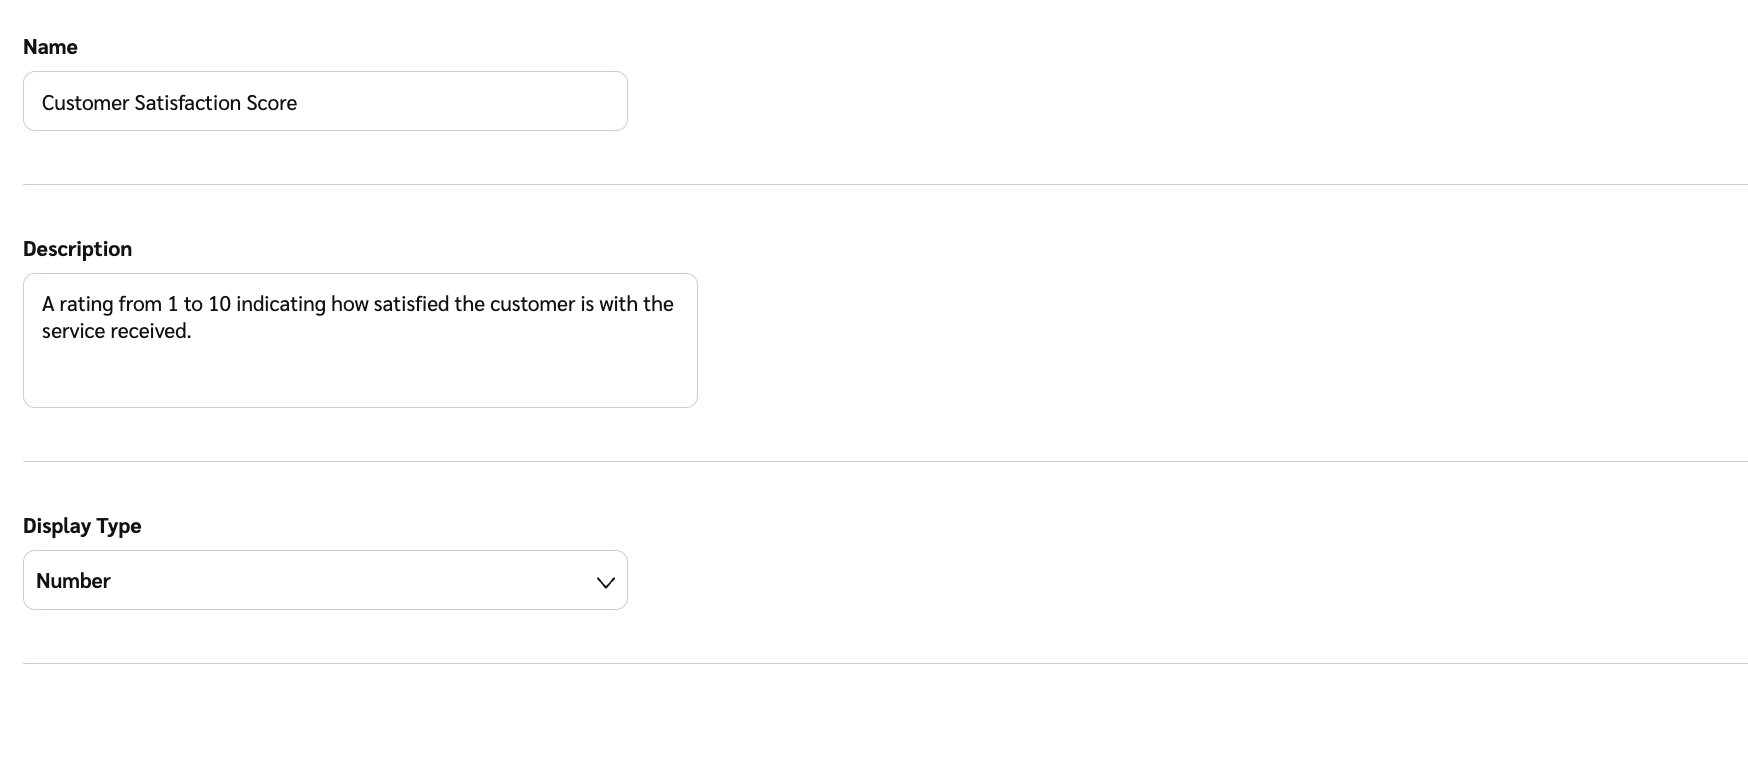Click the word "indicating" in Description

click(281, 304)
